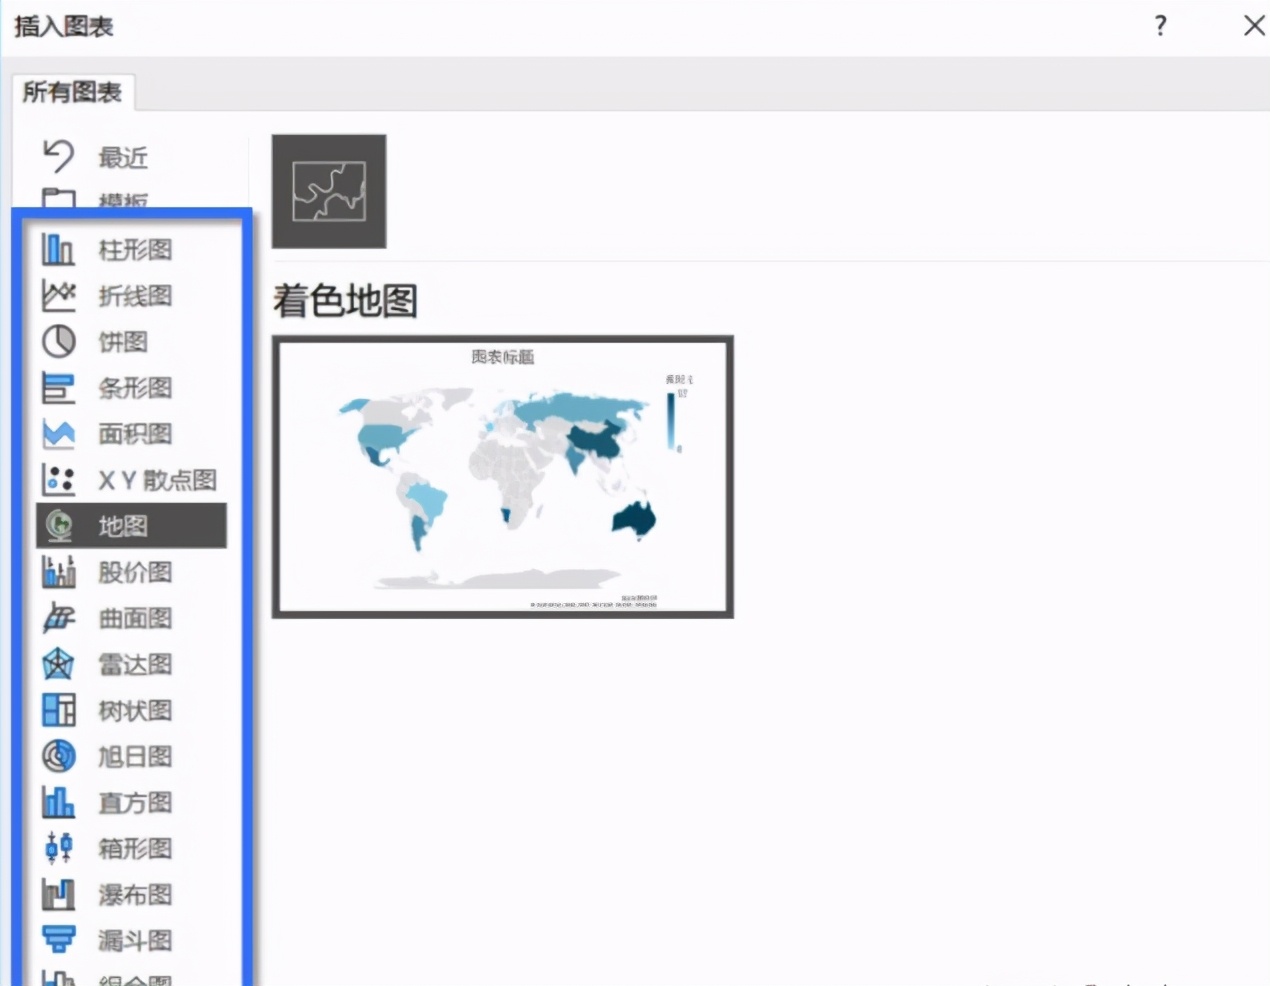Select the 箱形图 box plot entry
The height and width of the screenshot is (986, 1270).
135,848
